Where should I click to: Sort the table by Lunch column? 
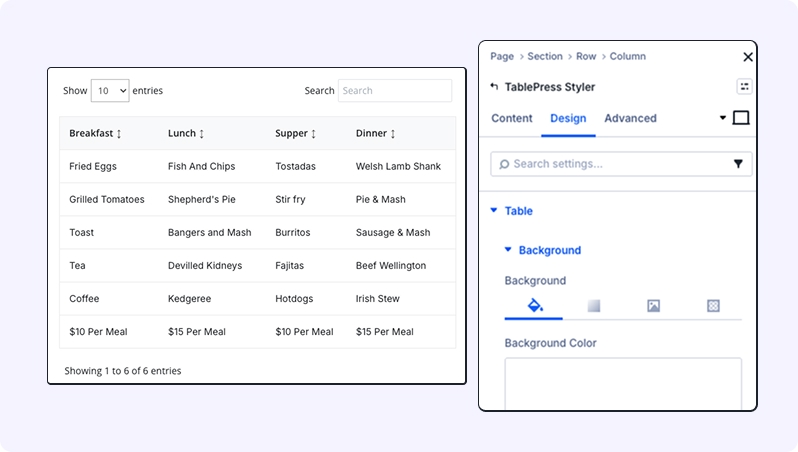pyautogui.click(x=186, y=134)
